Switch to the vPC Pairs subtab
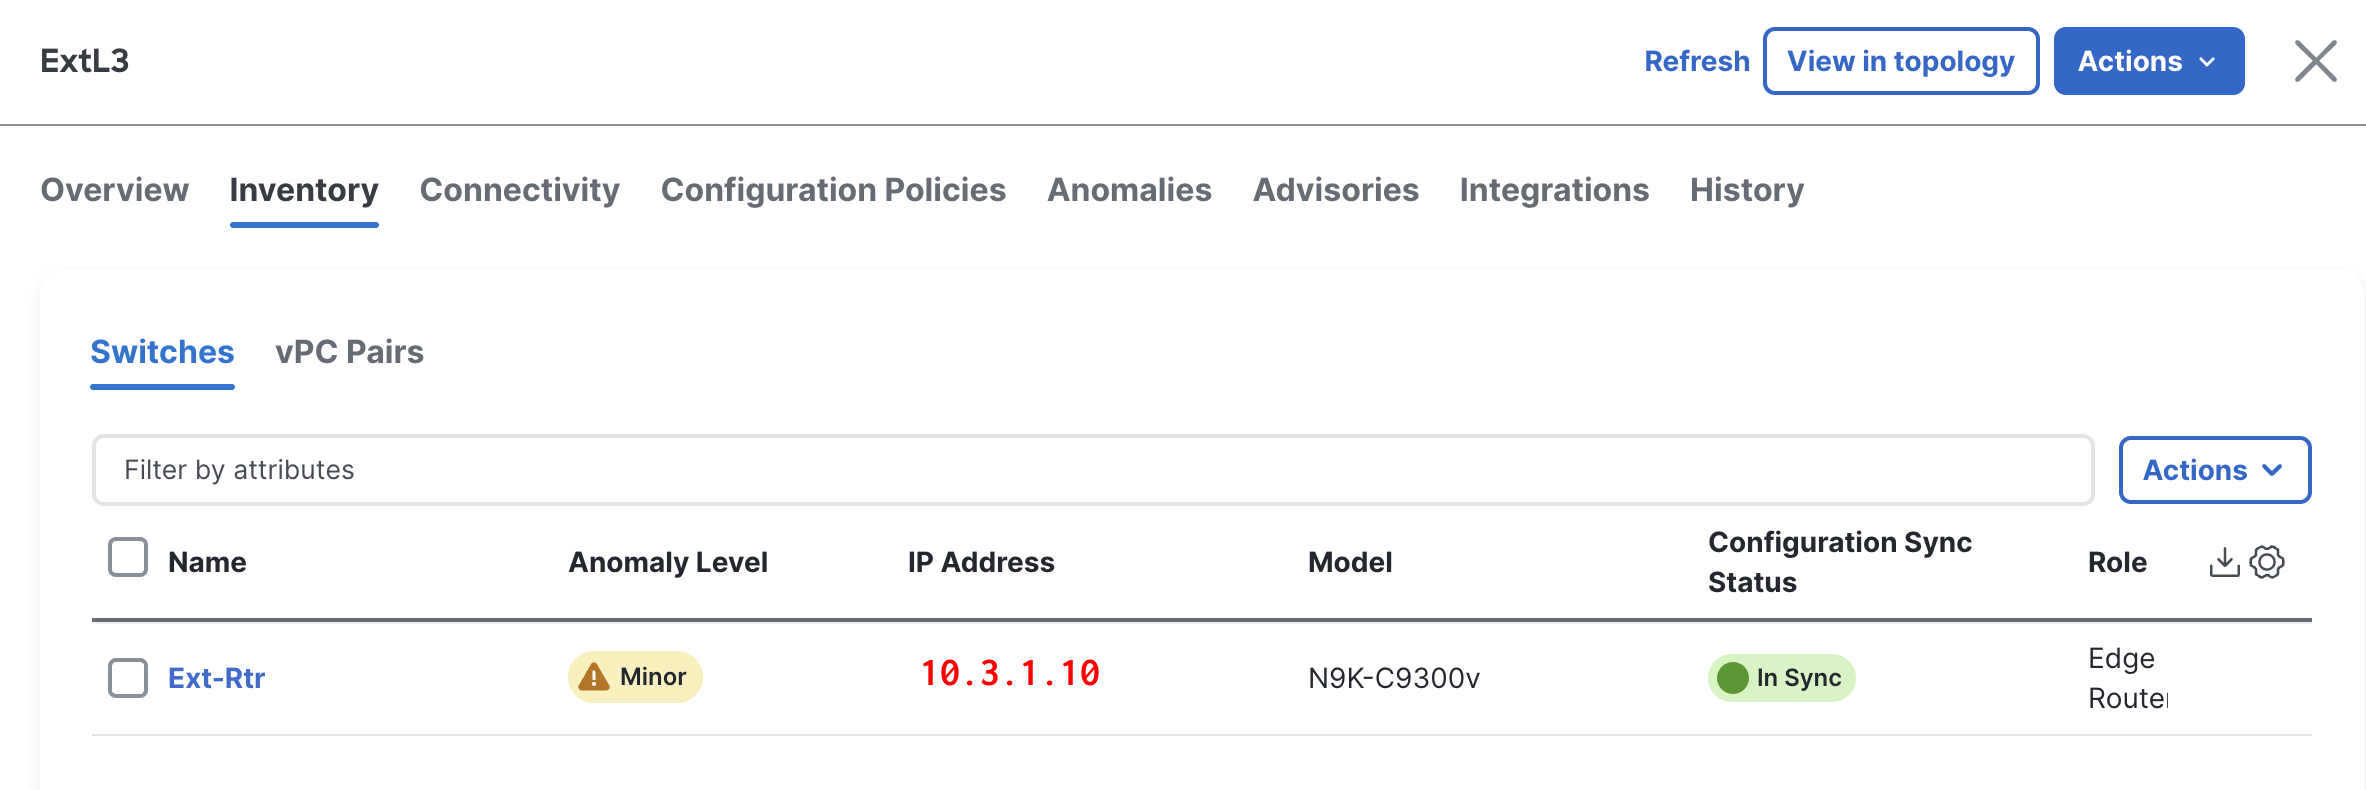Viewport: 2366px width, 790px height. coord(349,352)
